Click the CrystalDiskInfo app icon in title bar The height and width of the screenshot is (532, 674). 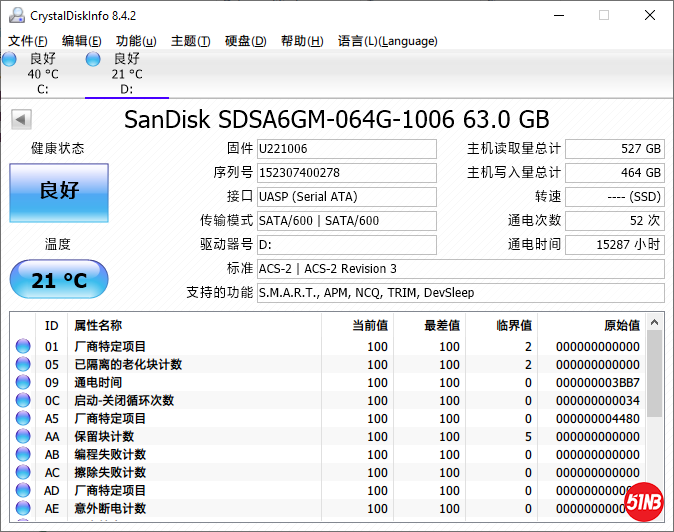point(15,15)
